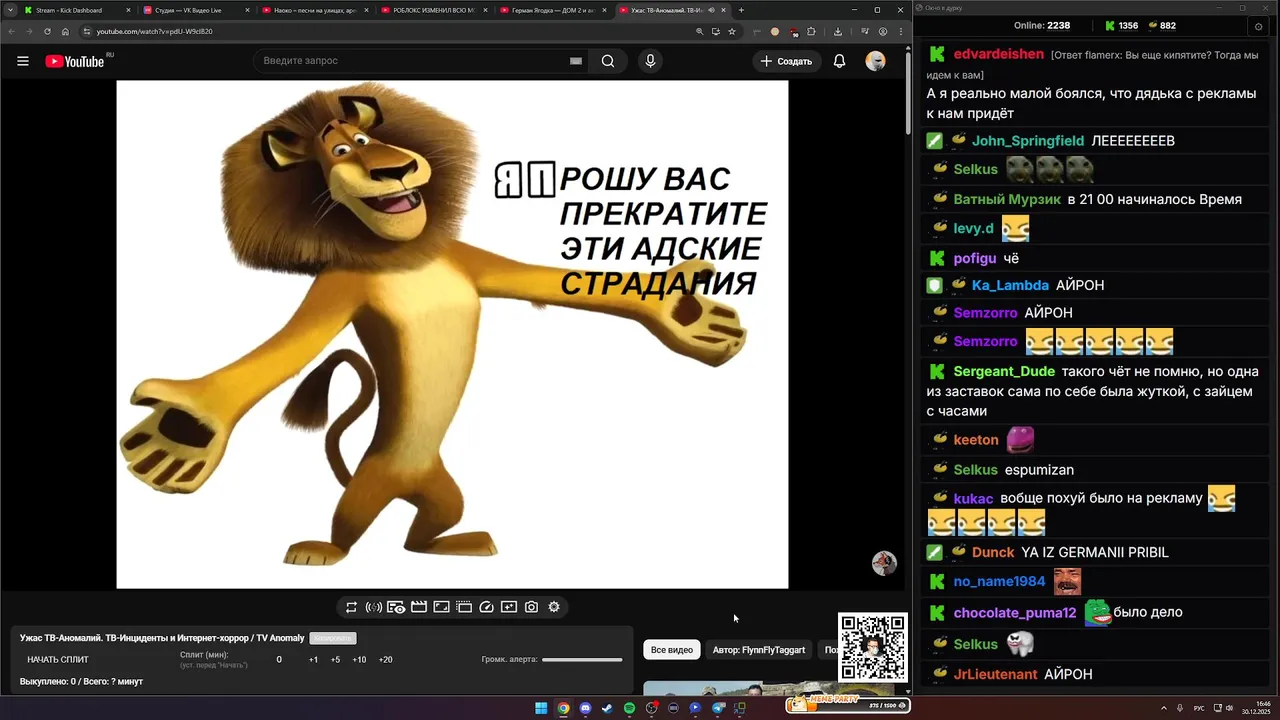
Task: Open Discord from the taskbar
Action: (x=585, y=708)
